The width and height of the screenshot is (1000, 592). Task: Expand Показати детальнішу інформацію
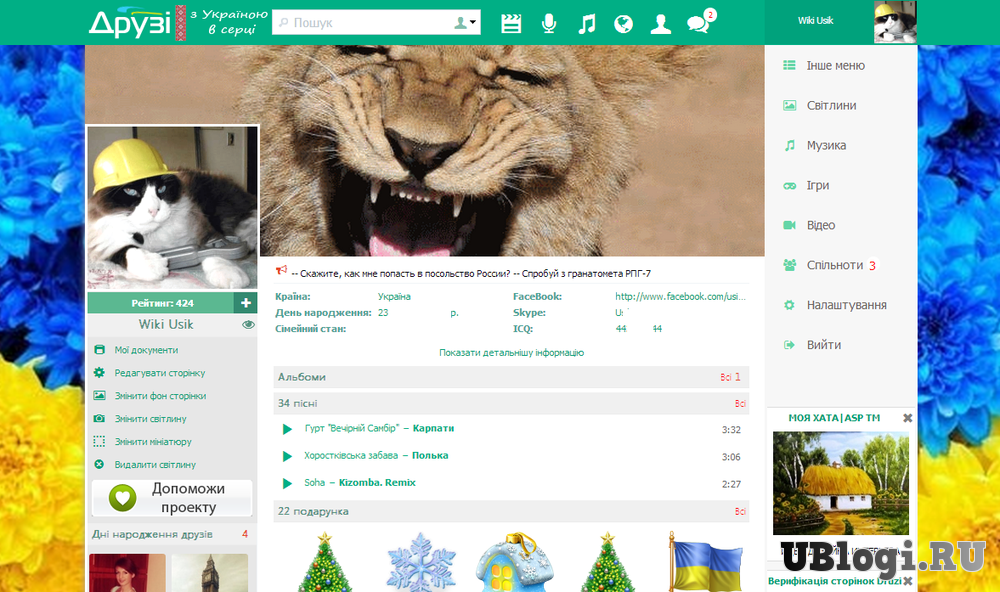pos(511,353)
